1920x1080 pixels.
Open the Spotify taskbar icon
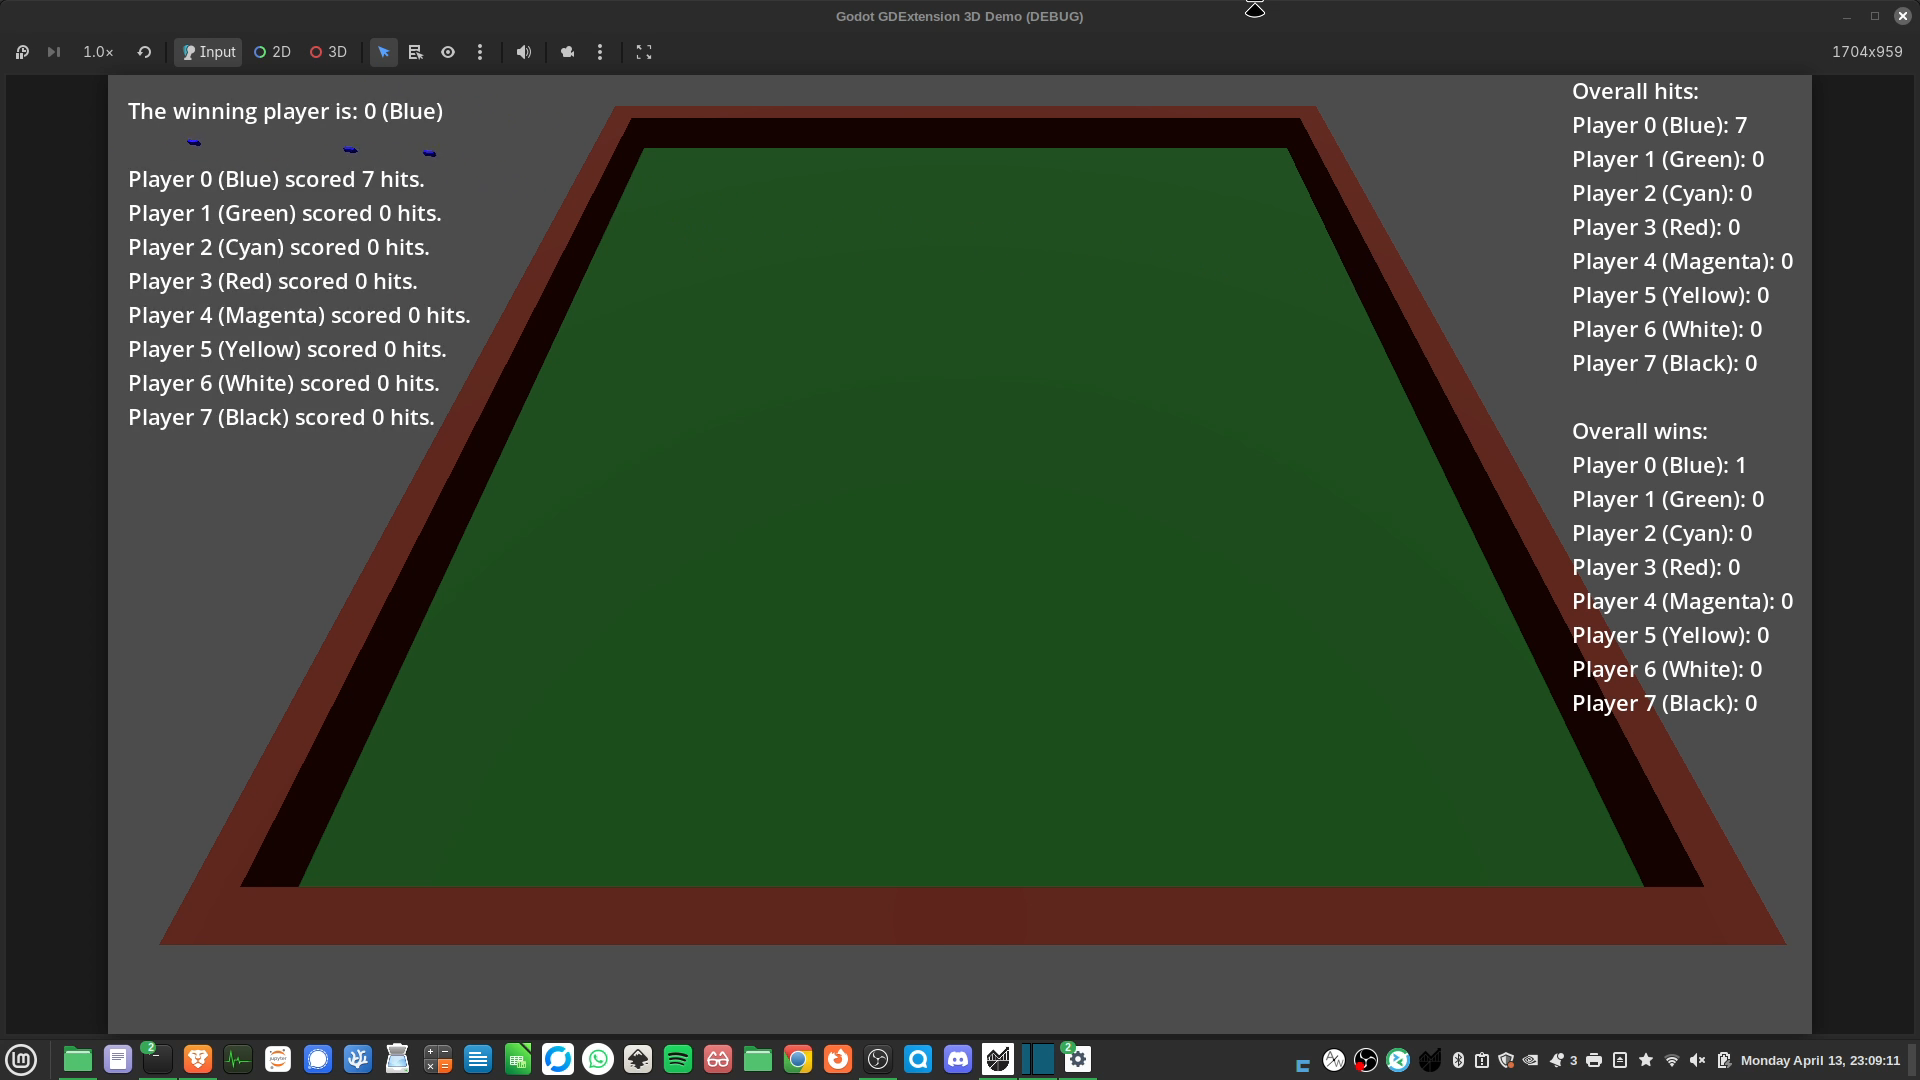click(x=678, y=1059)
